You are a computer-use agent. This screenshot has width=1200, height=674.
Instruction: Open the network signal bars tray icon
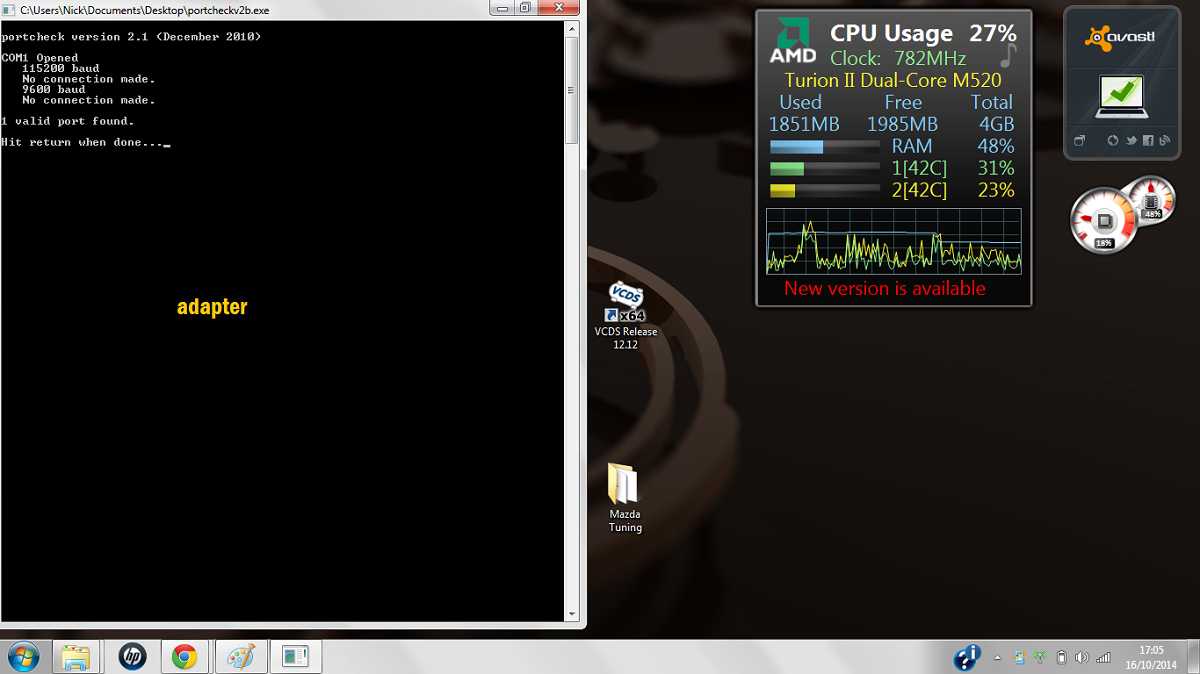(x=1104, y=658)
